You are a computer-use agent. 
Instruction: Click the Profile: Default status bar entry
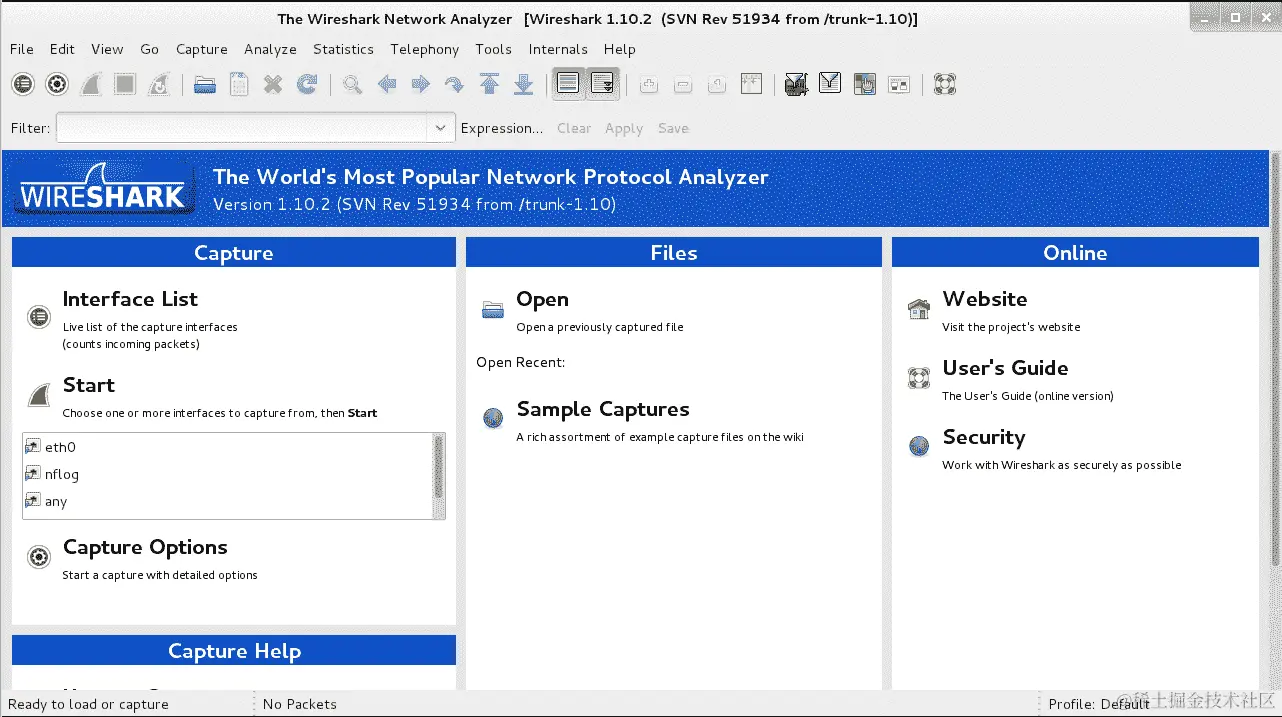(1099, 704)
